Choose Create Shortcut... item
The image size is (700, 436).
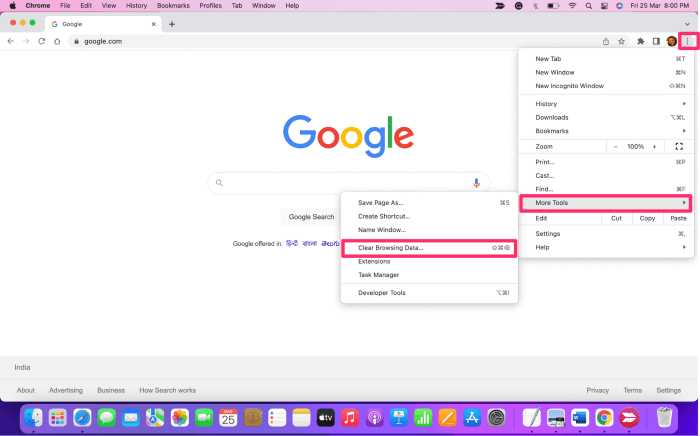click(429, 216)
